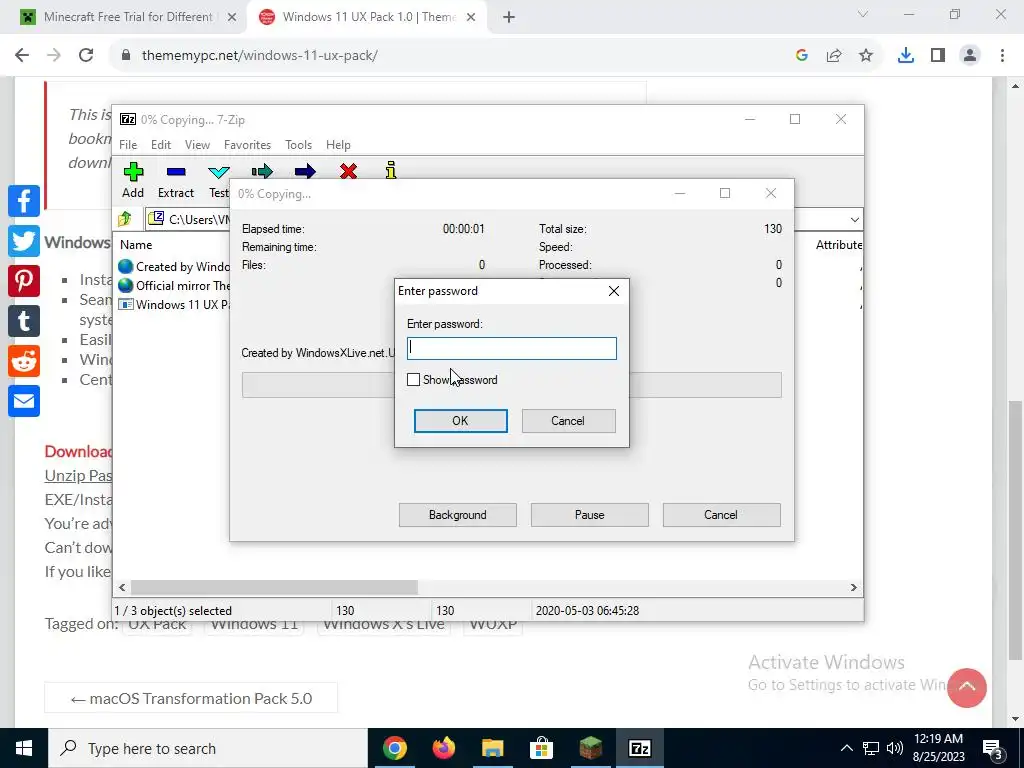The image size is (1024, 768).
Task: Click Cancel in Enter password dialog
Action: [568, 421]
